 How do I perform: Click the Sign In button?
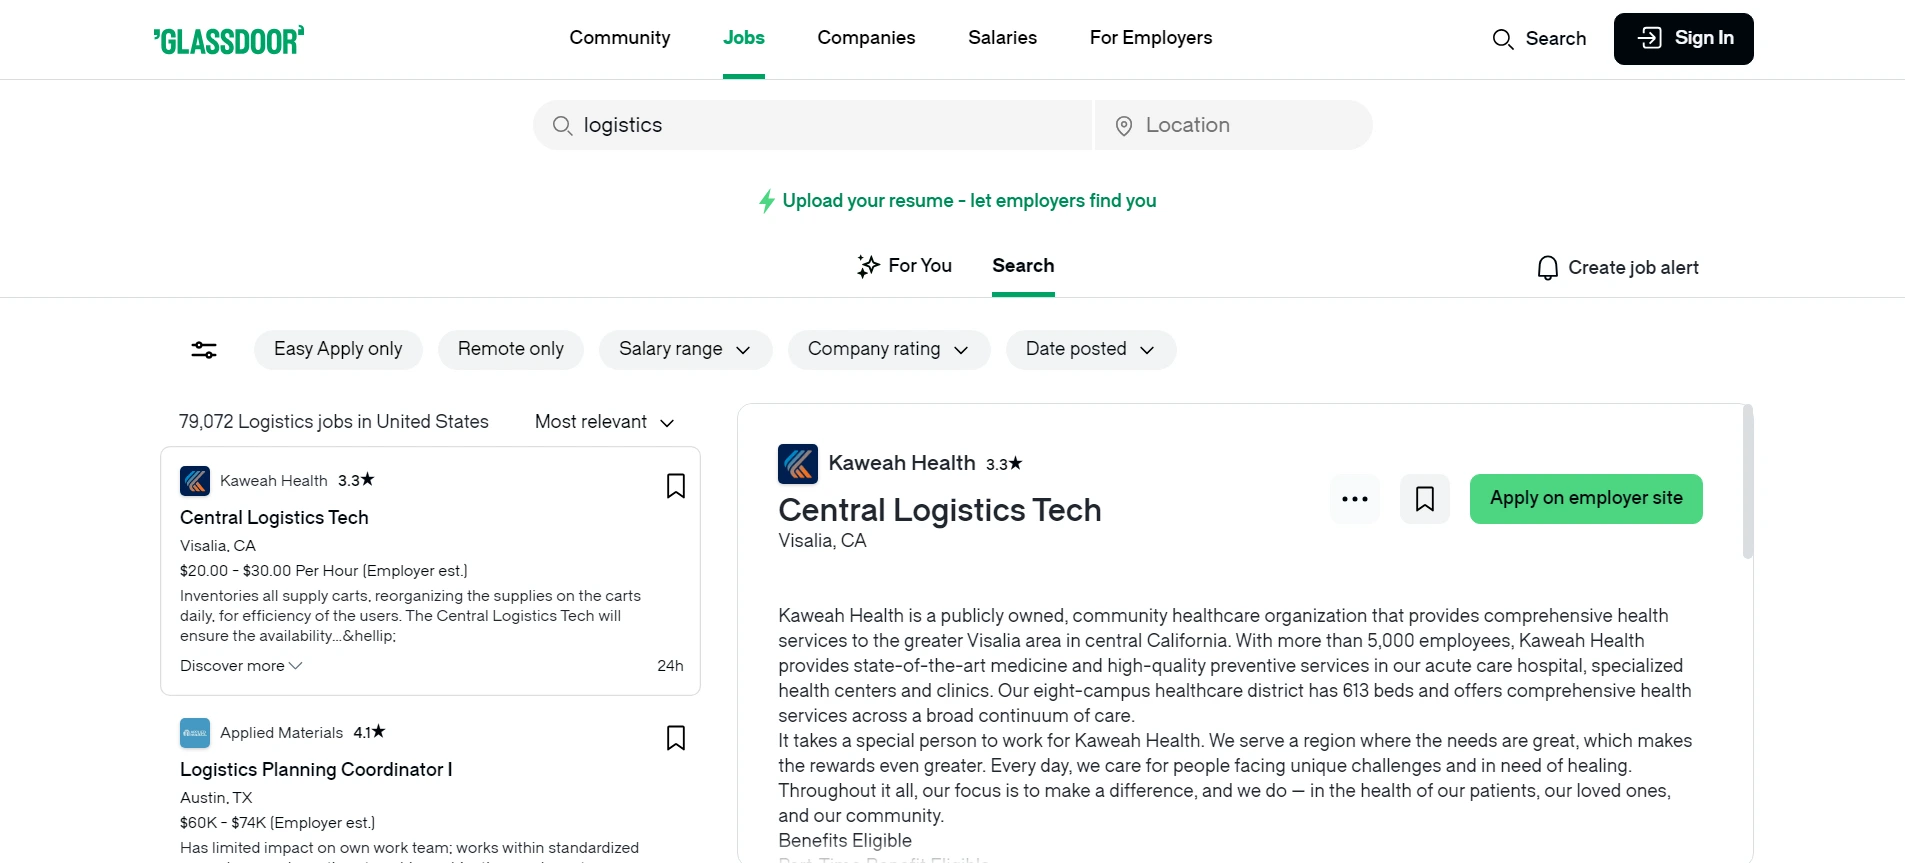point(1683,39)
